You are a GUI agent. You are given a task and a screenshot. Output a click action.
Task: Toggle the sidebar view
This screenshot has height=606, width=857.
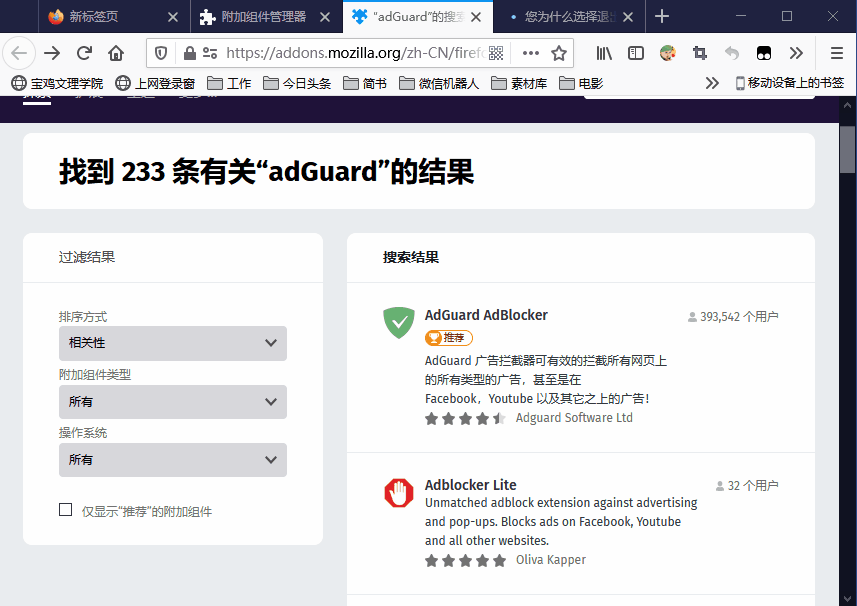coord(636,53)
